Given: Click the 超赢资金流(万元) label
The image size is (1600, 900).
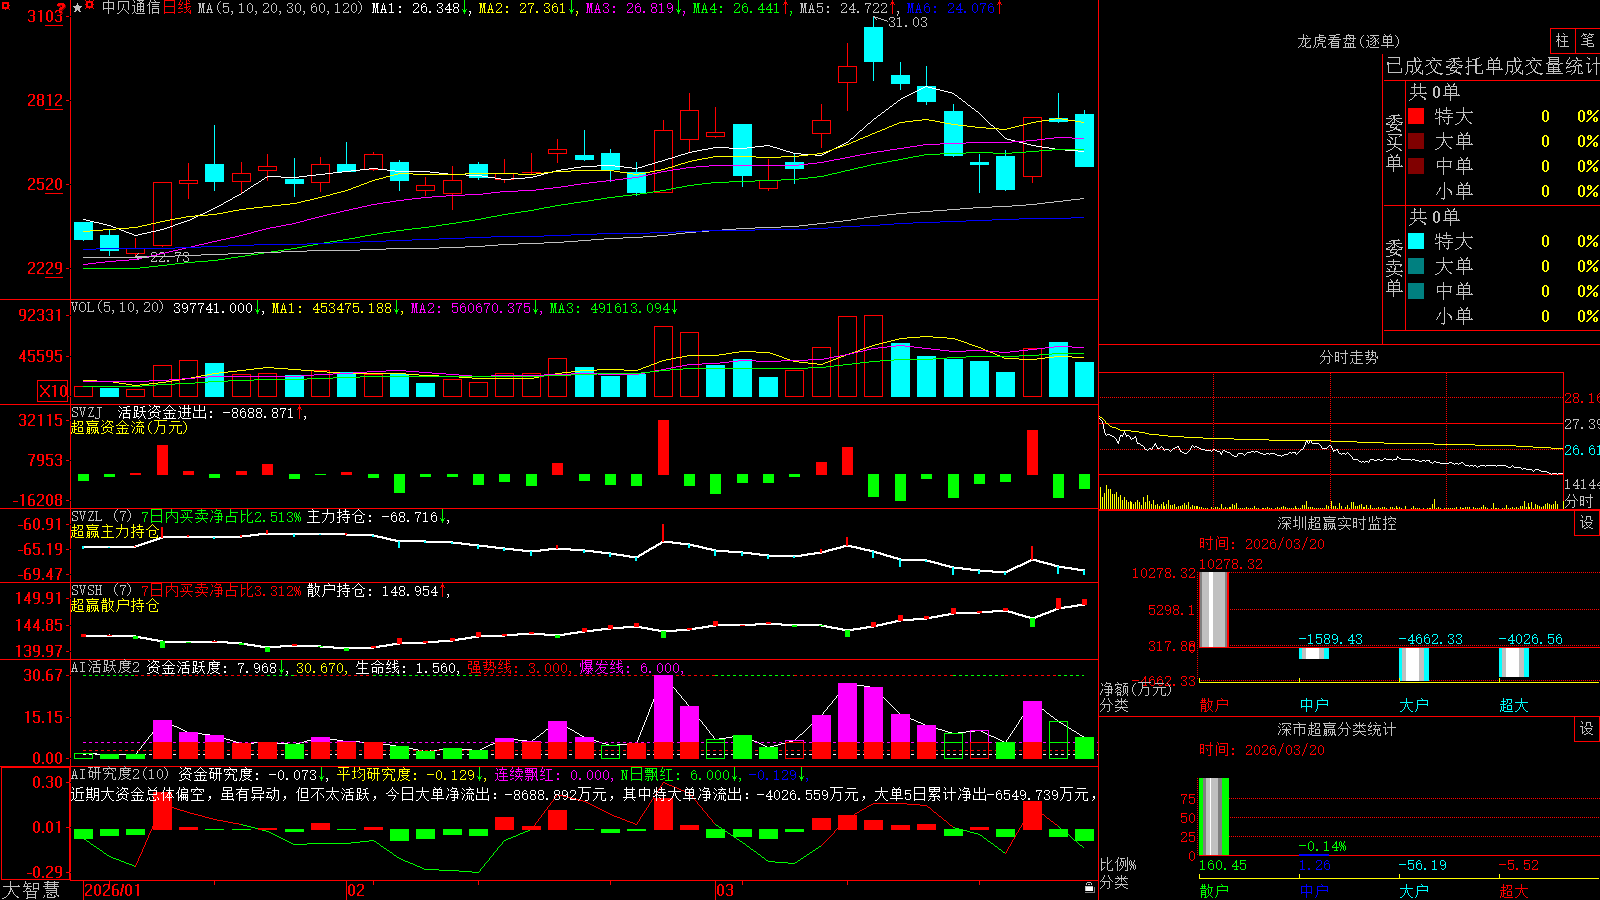Looking at the screenshot, I should coord(129,427).
